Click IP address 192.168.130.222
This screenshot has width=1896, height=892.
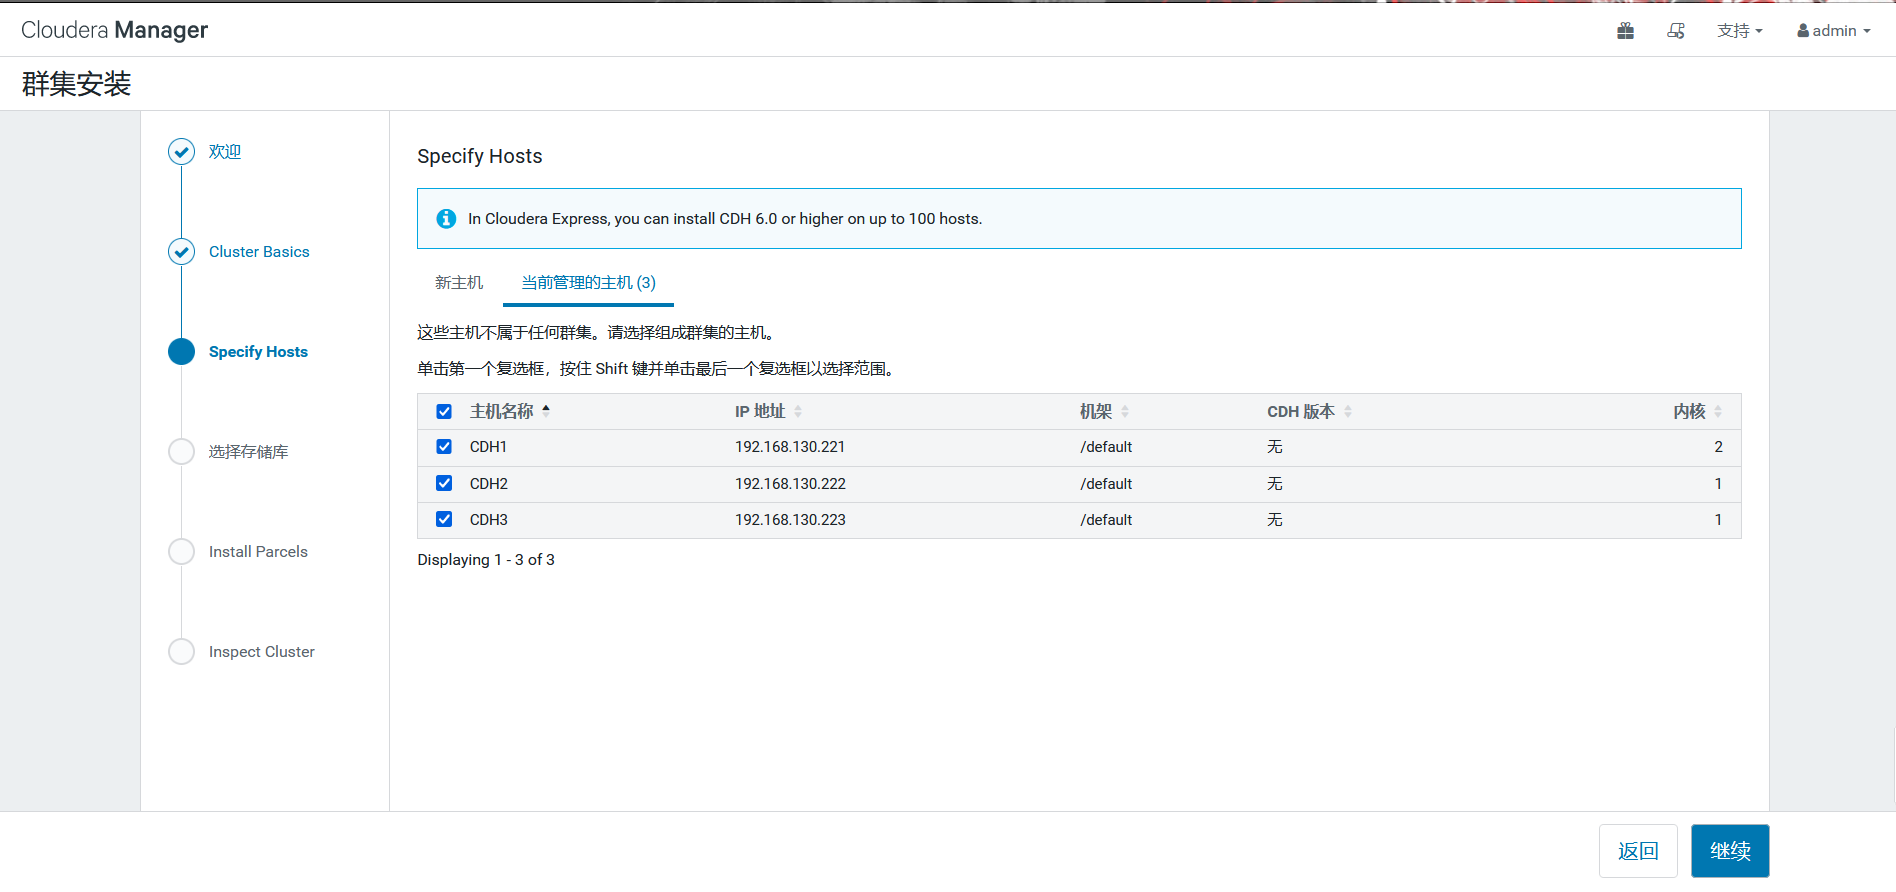[x=790, y=484]
